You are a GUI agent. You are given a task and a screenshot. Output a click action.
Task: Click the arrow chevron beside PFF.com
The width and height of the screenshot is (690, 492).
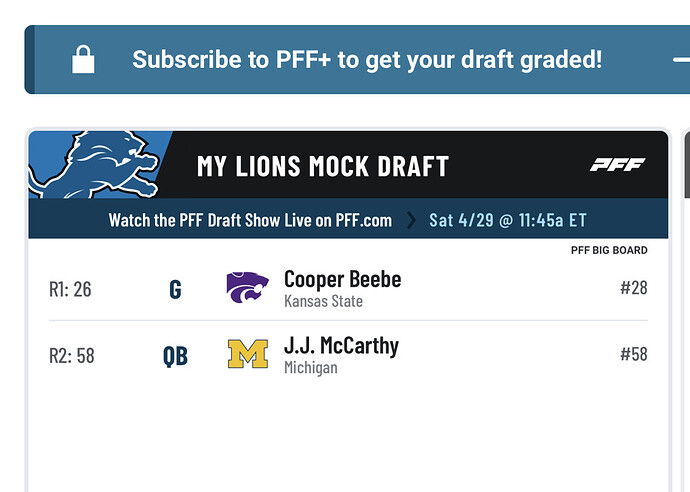410,219
